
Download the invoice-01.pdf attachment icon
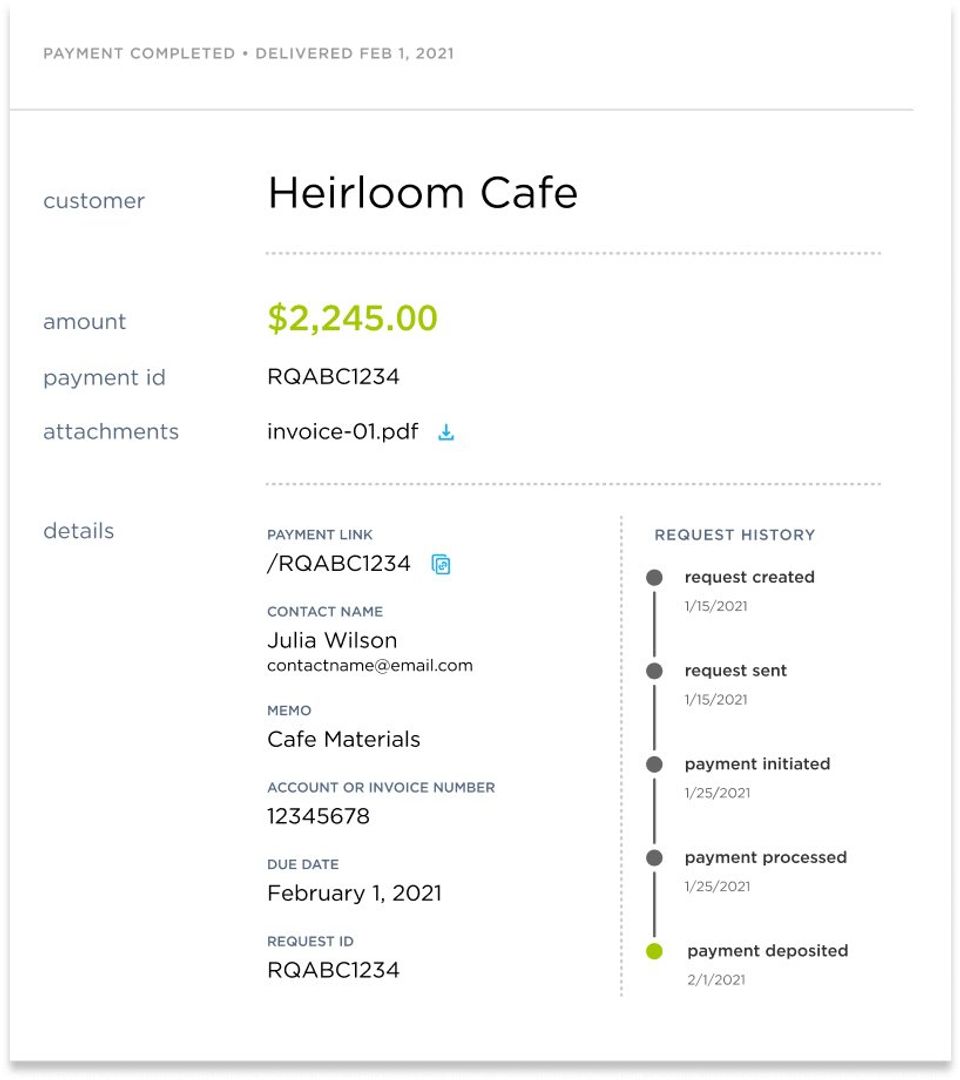tap(446, 433)
